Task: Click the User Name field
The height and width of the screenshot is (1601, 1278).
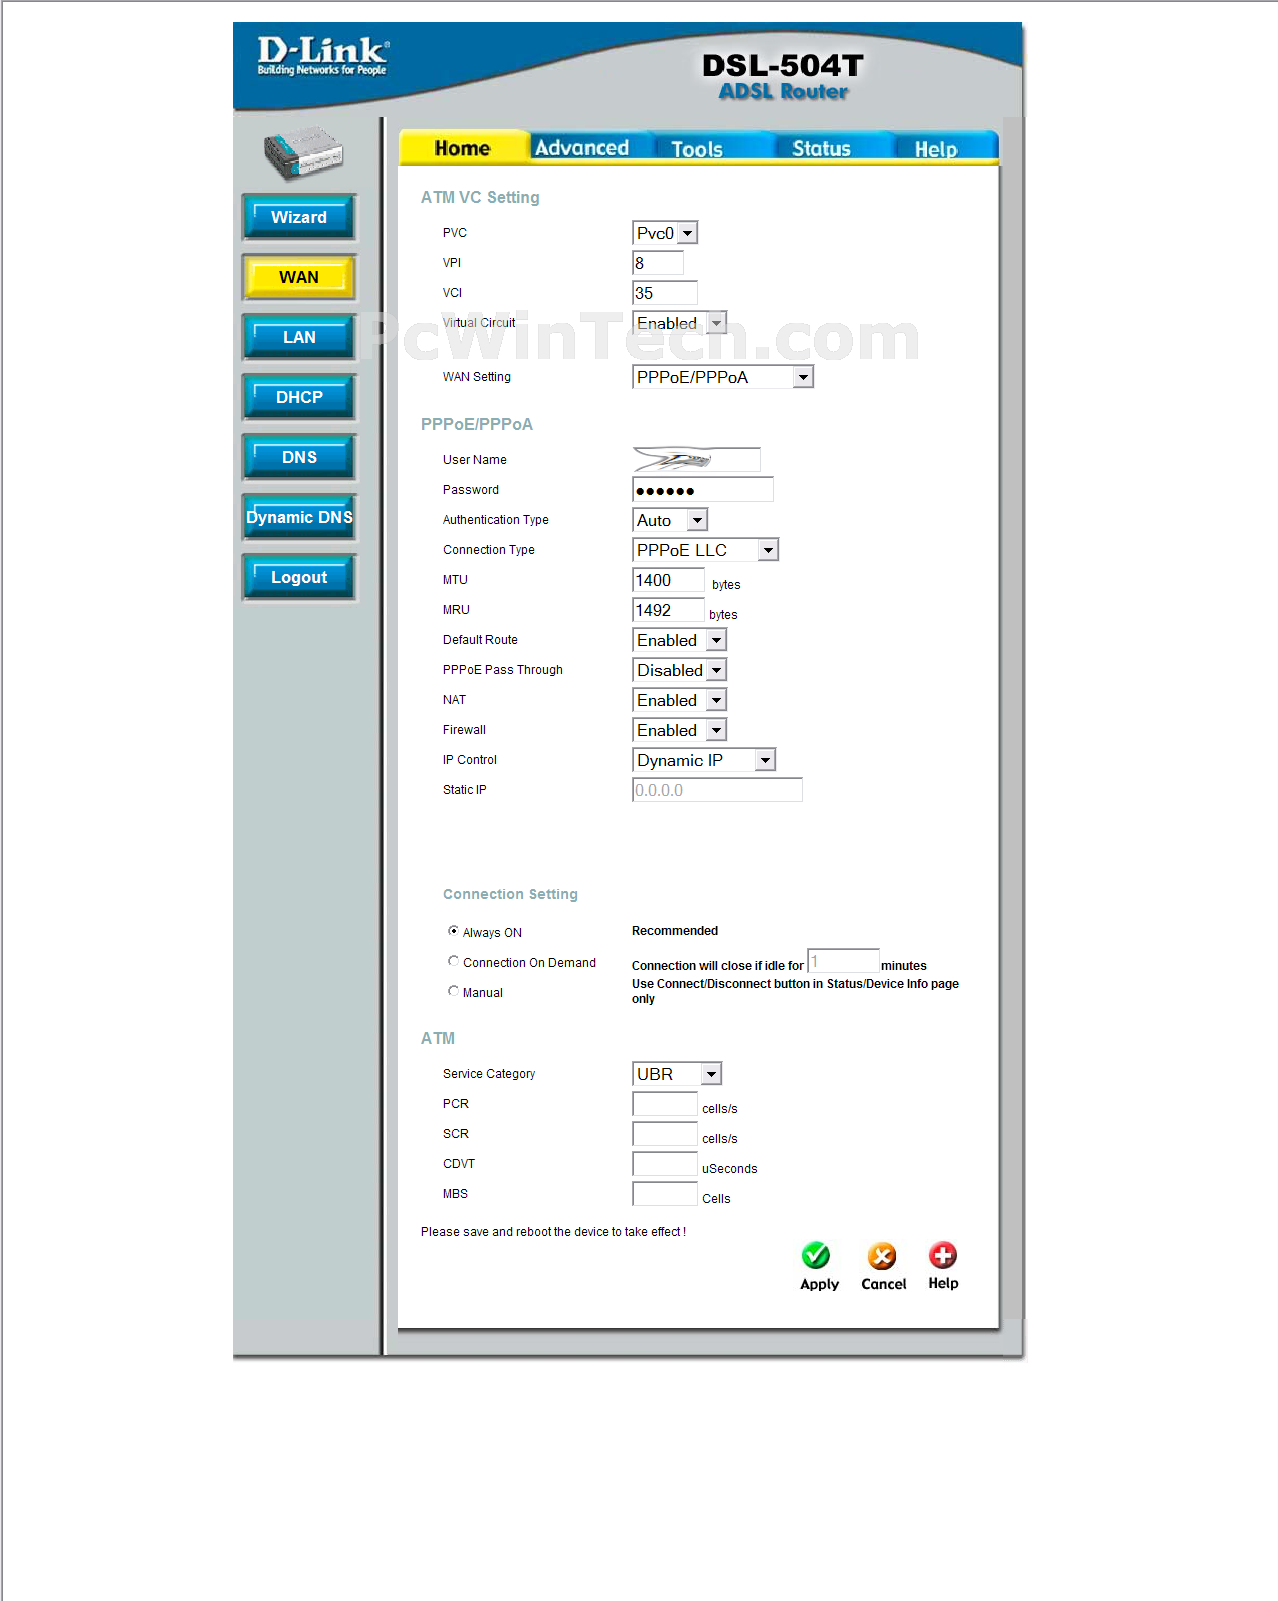Action: point(696,460)
